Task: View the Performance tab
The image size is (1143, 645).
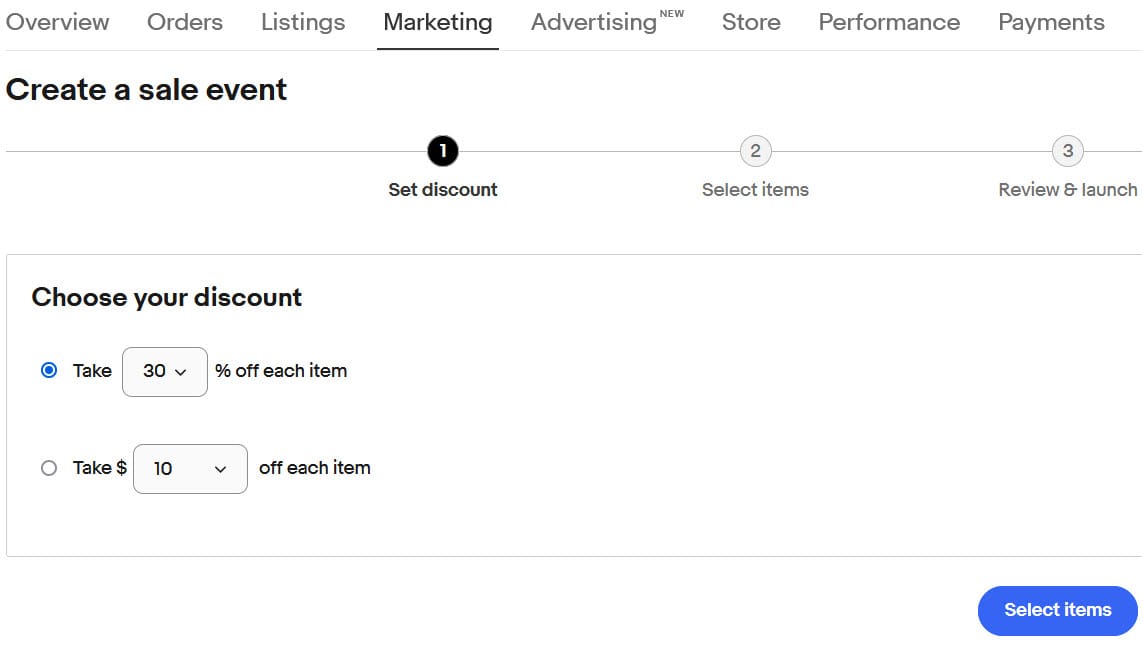Action: (889, 22)
